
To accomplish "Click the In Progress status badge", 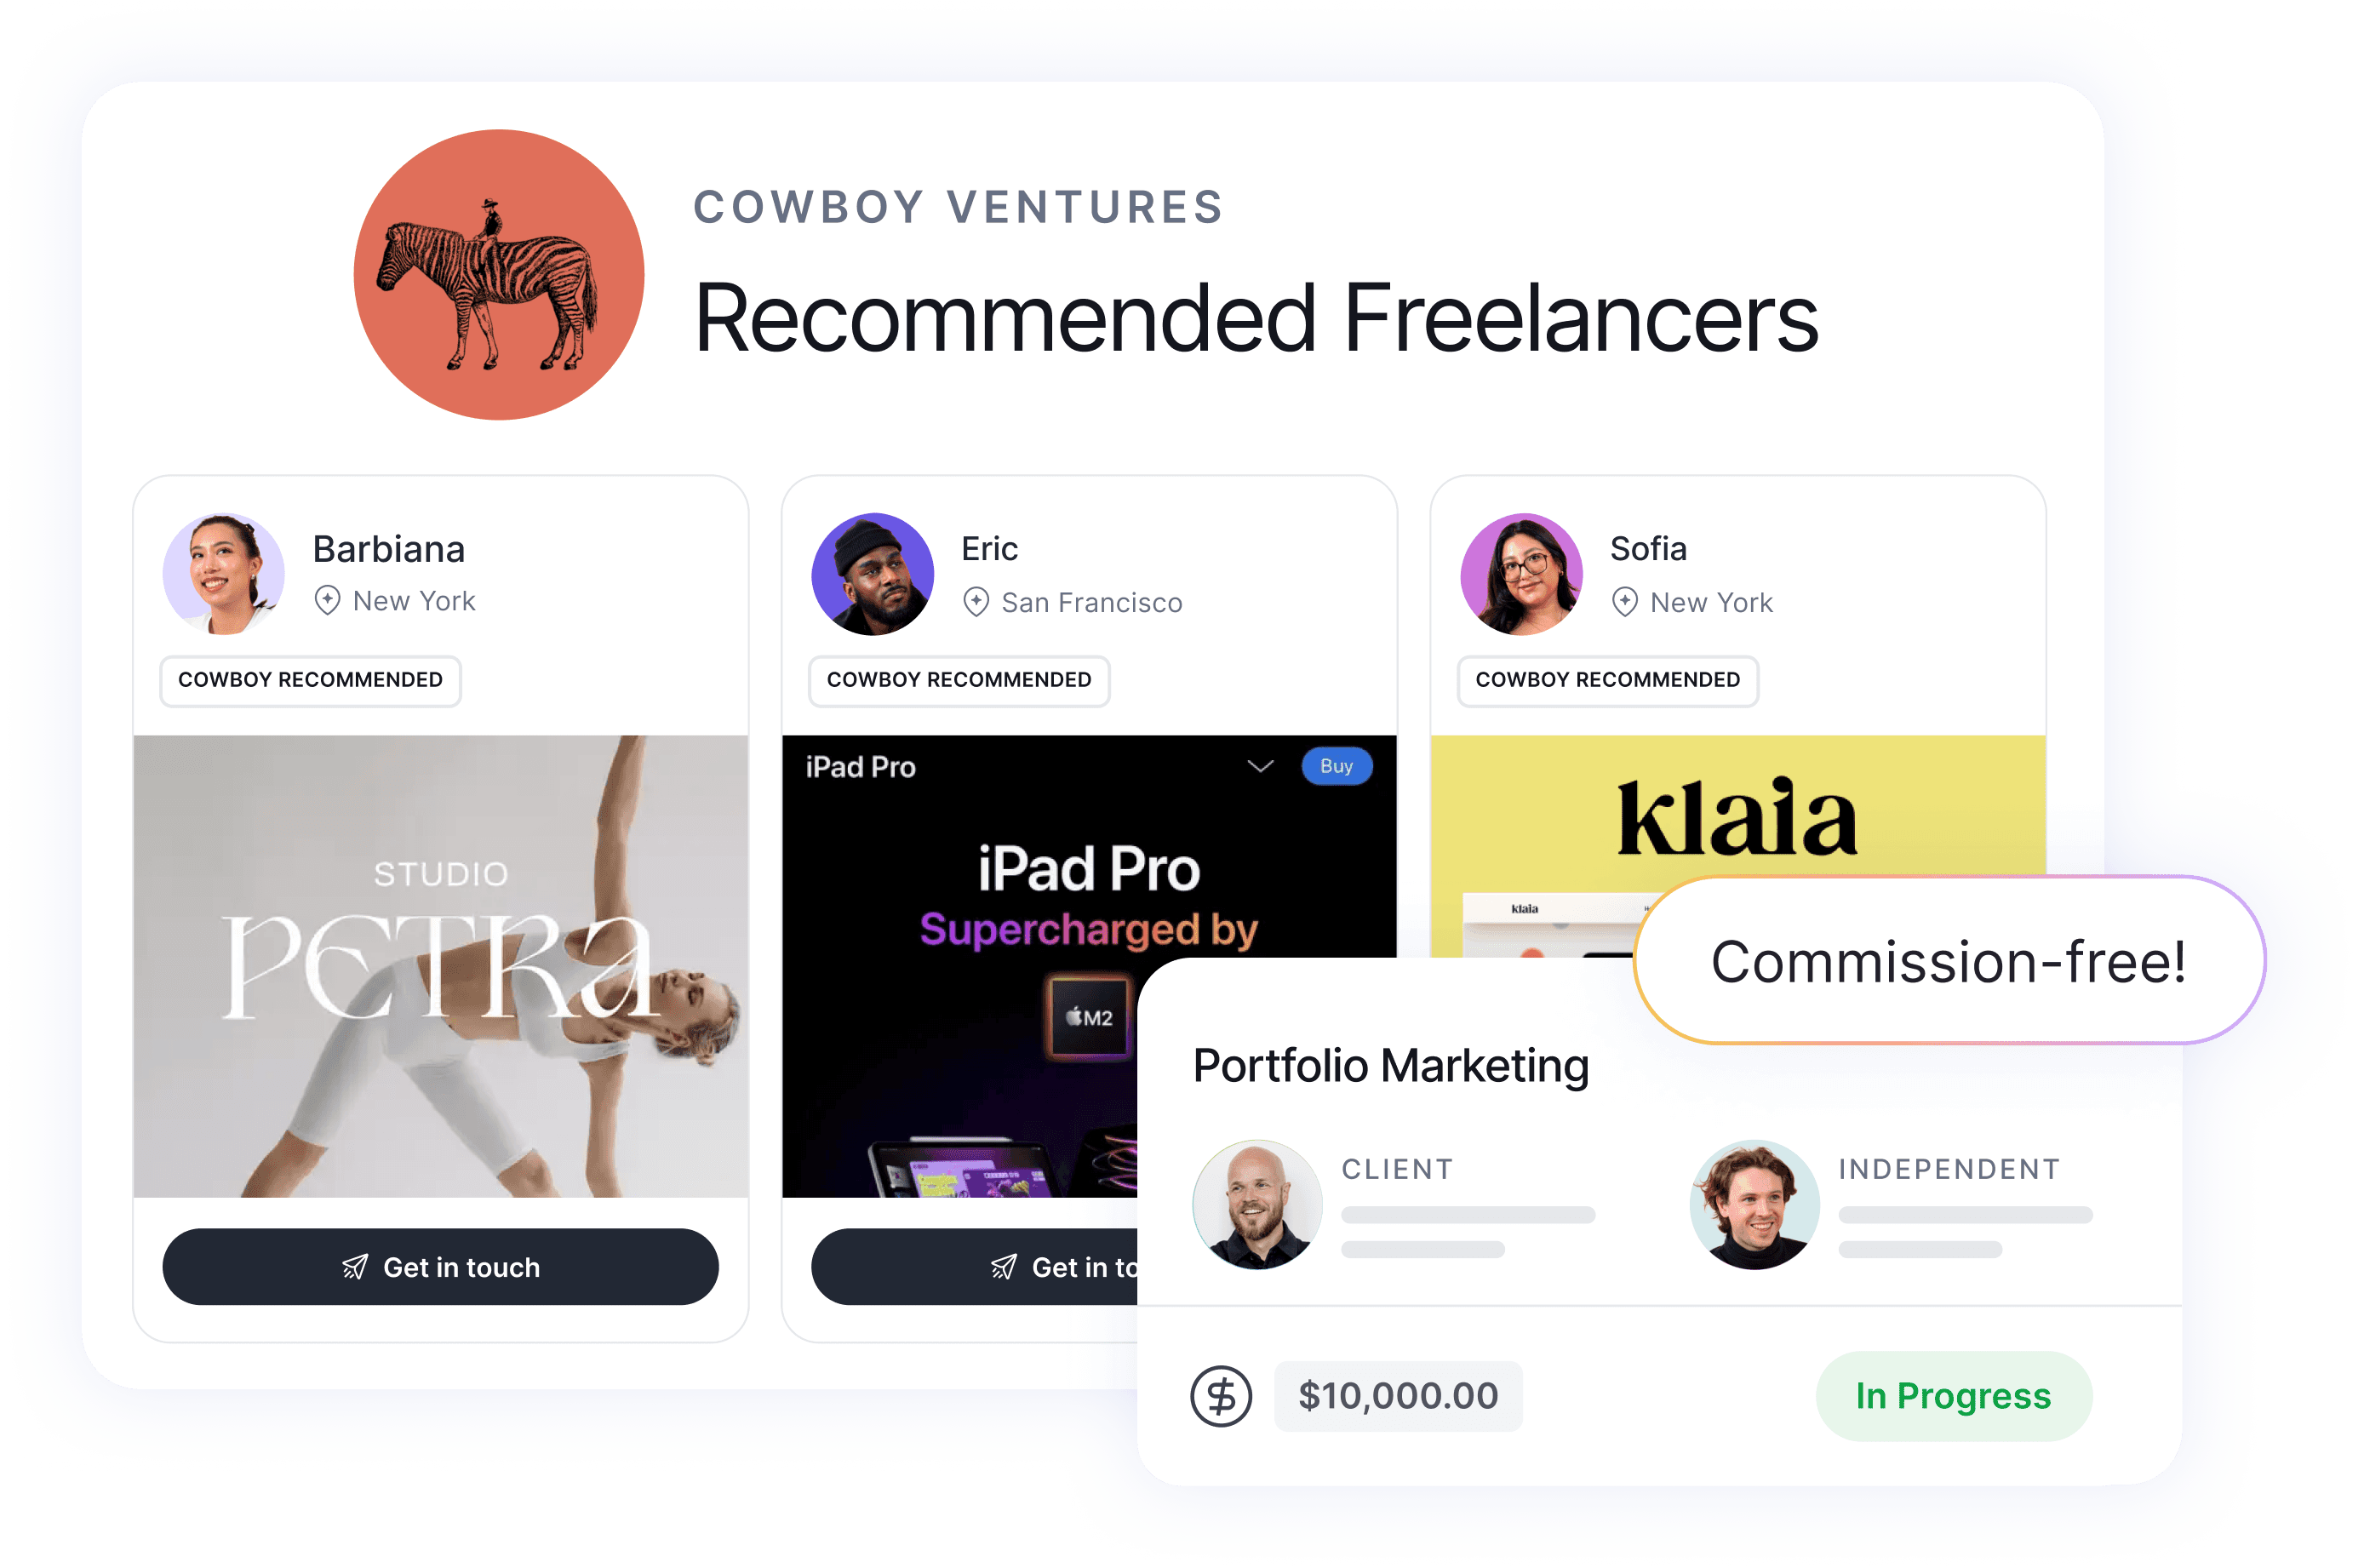I will click(x=1953, y=1396).
